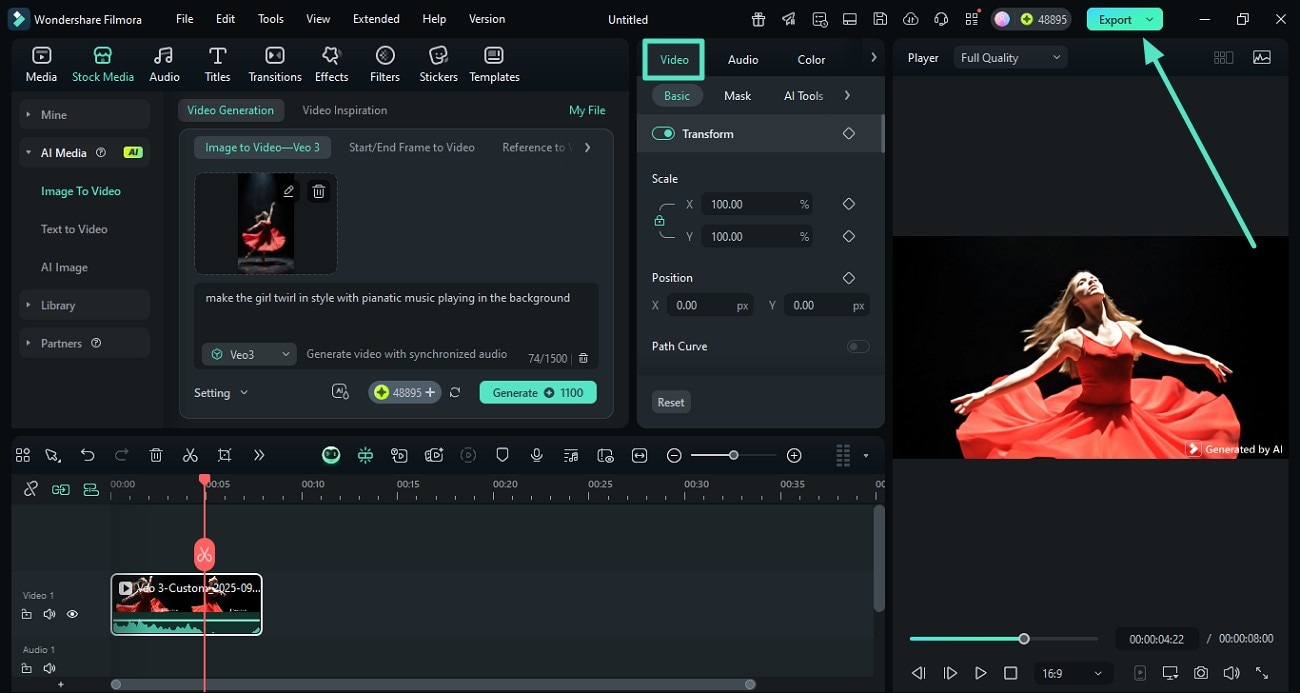Zoom in timeline with plus icon
This screenshot has height=693, width=1300.
pyautogui.click(x=794, y=455)
